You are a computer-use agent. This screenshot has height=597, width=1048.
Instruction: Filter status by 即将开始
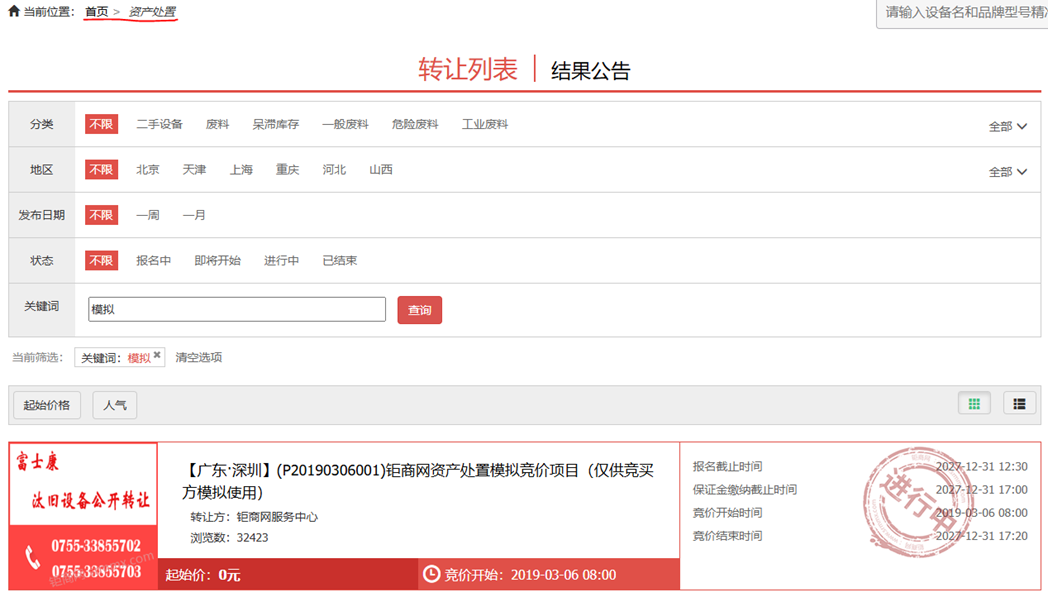pos(217,261)
